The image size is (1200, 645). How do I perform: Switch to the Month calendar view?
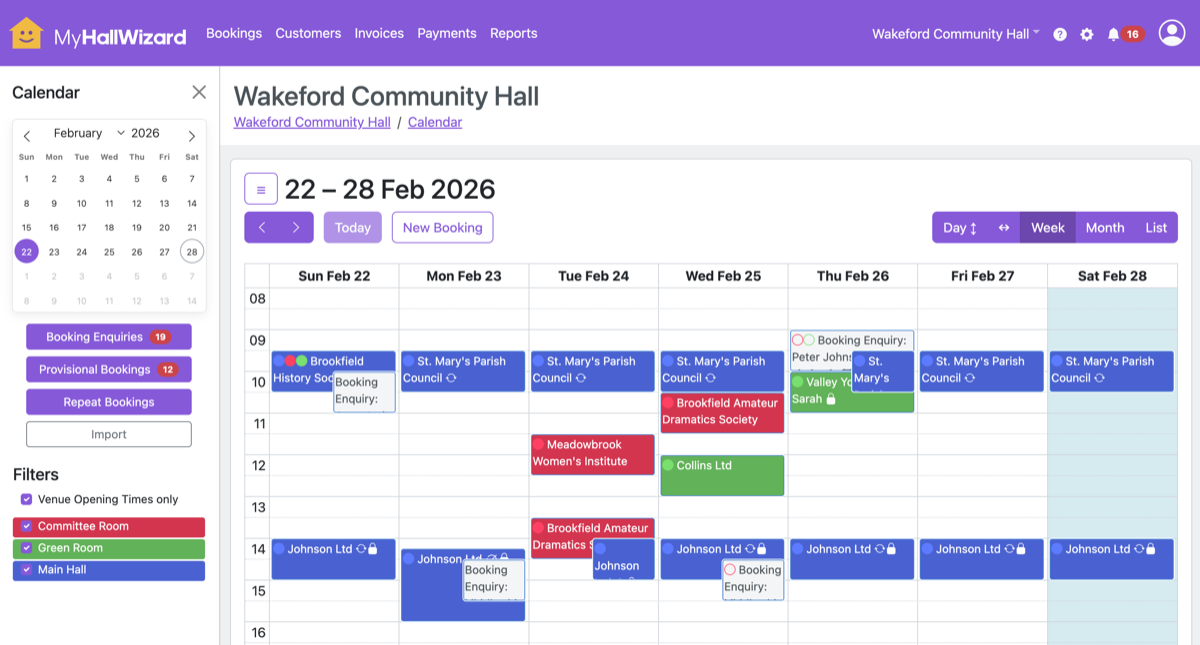1104,227
